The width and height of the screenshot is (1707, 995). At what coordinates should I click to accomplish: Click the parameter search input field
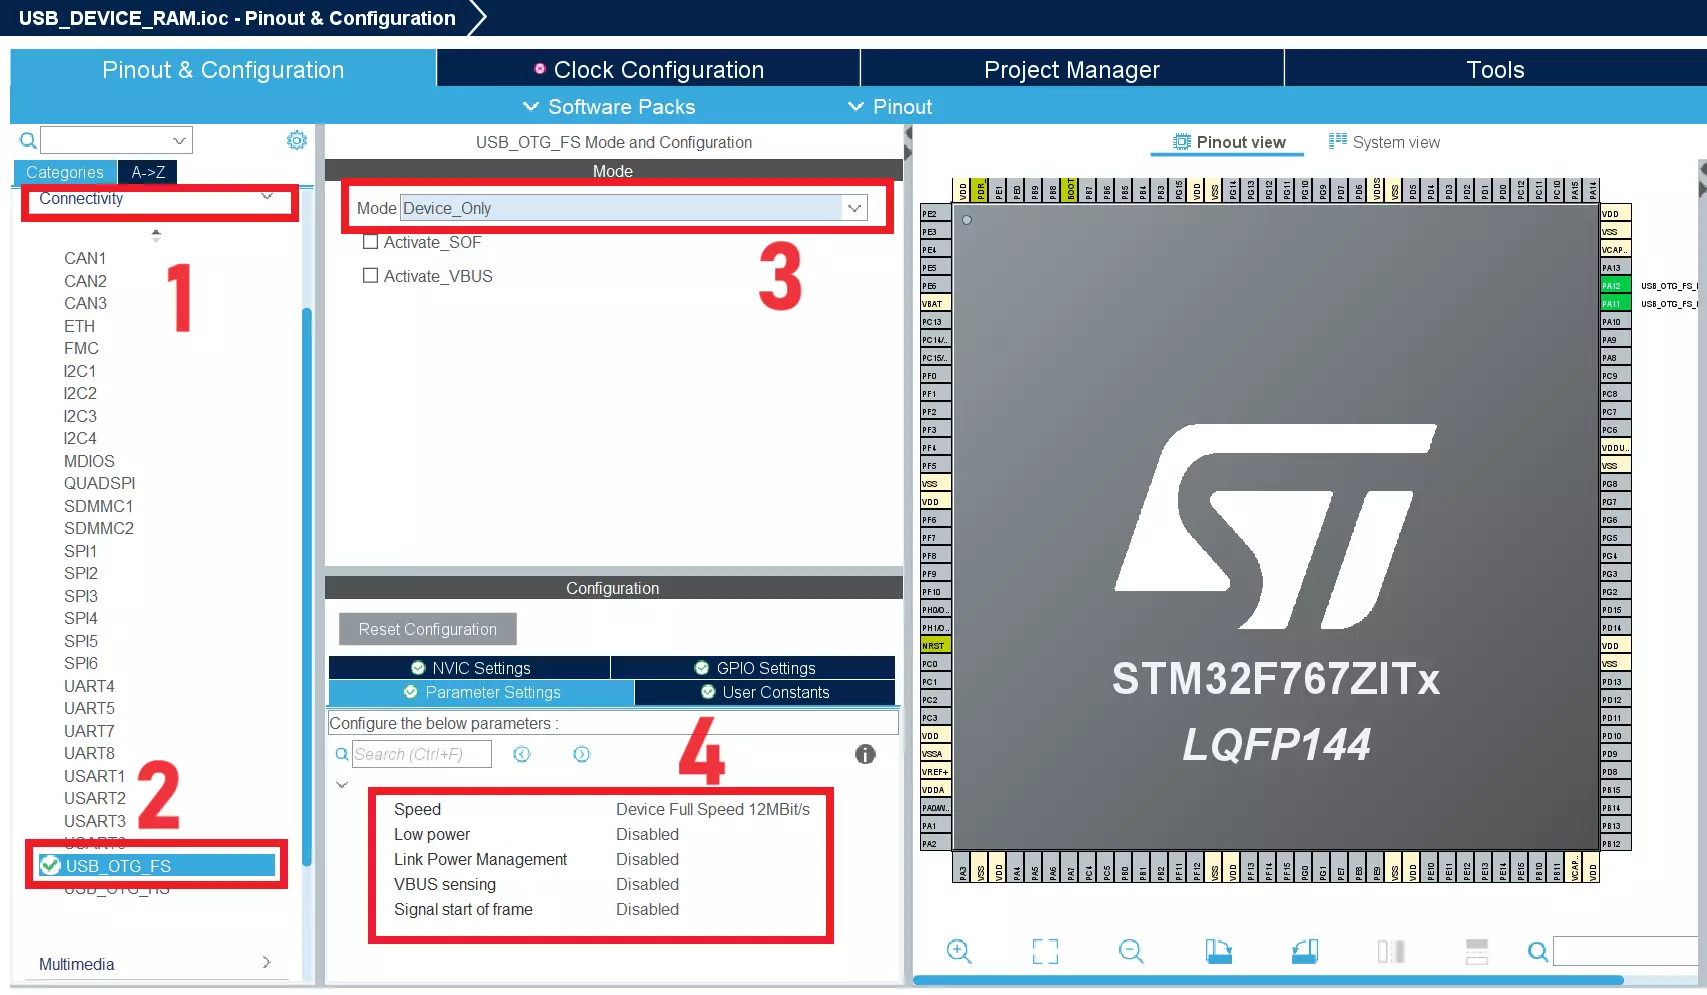click(422, 754)
